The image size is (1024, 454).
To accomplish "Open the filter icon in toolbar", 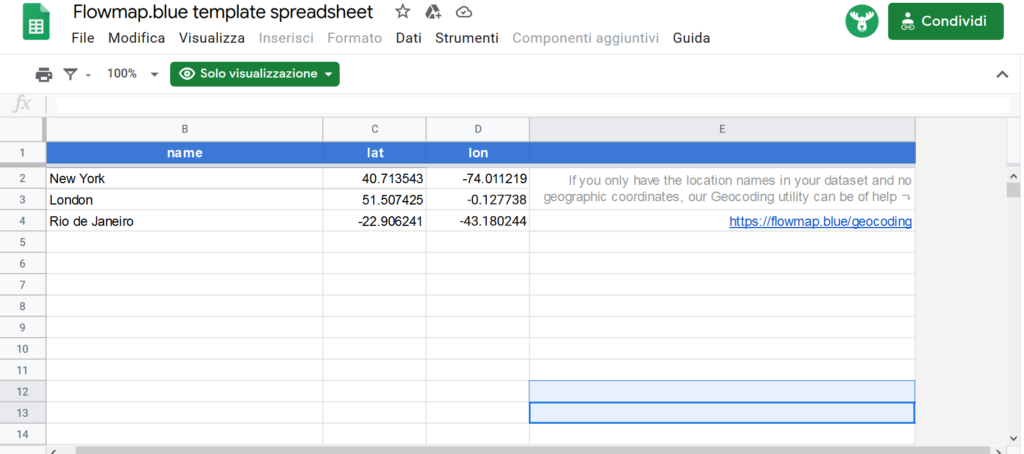I will click(70, 74).
